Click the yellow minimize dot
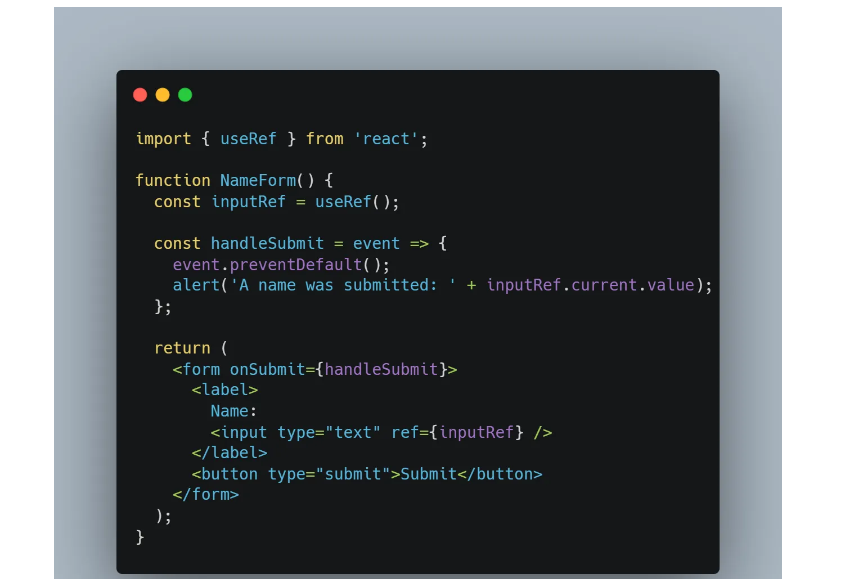The width and height of the screenshot is (847, 579). (163, 95)
